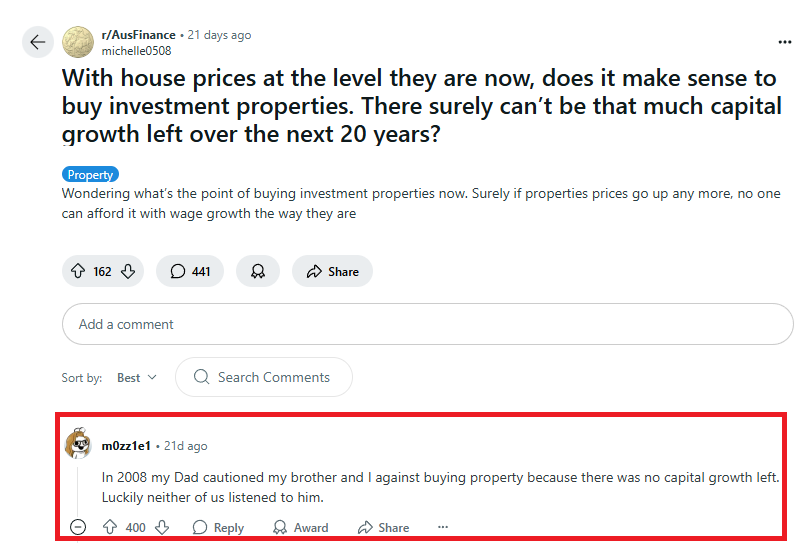Downvote m0zz1e1's comment
The image size is (800, 543).
tap(161, 527)
